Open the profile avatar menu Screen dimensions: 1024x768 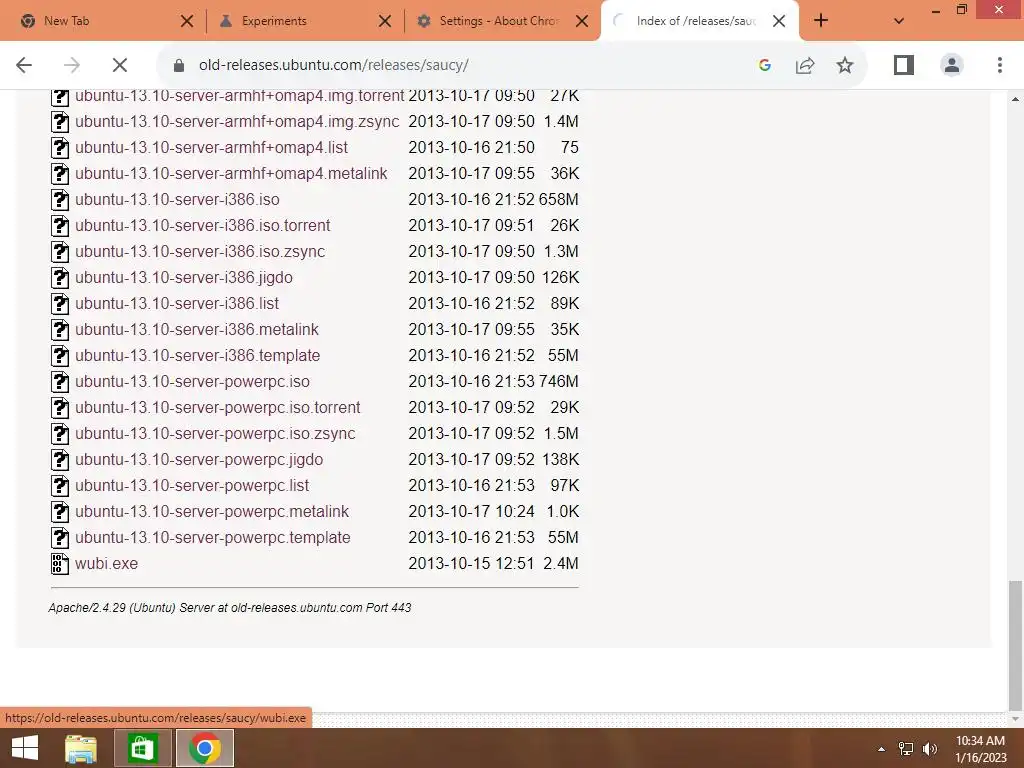(952, 65)
